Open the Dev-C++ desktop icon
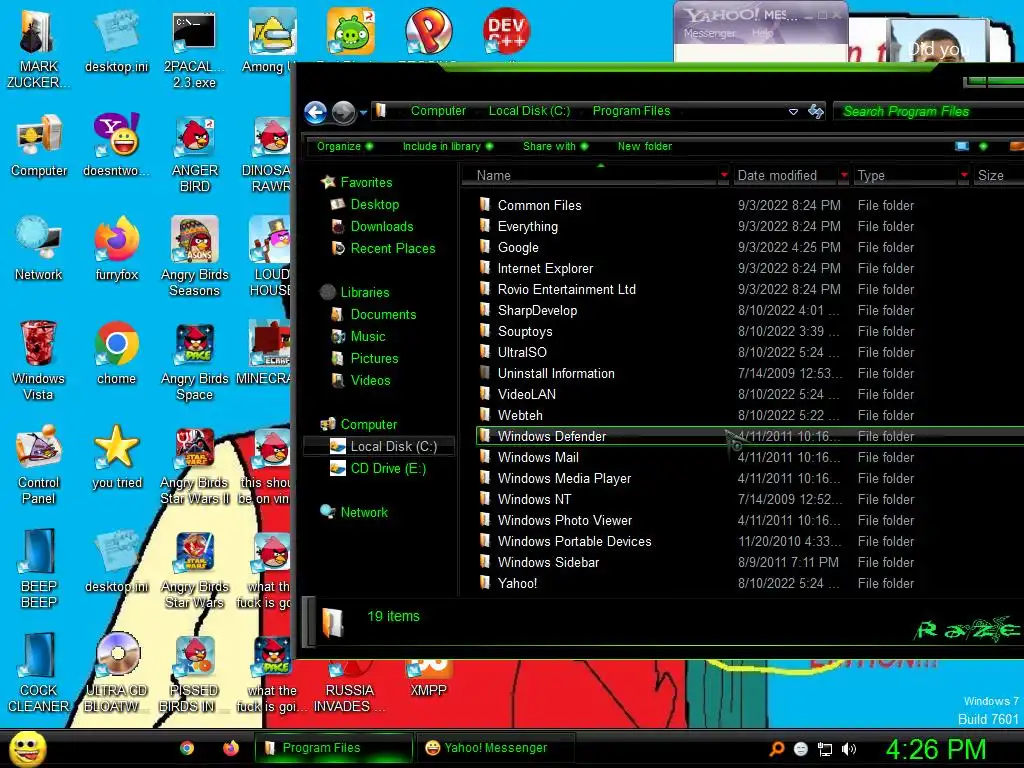Screen dimensions: 1024x768 [x=506, y=31]
